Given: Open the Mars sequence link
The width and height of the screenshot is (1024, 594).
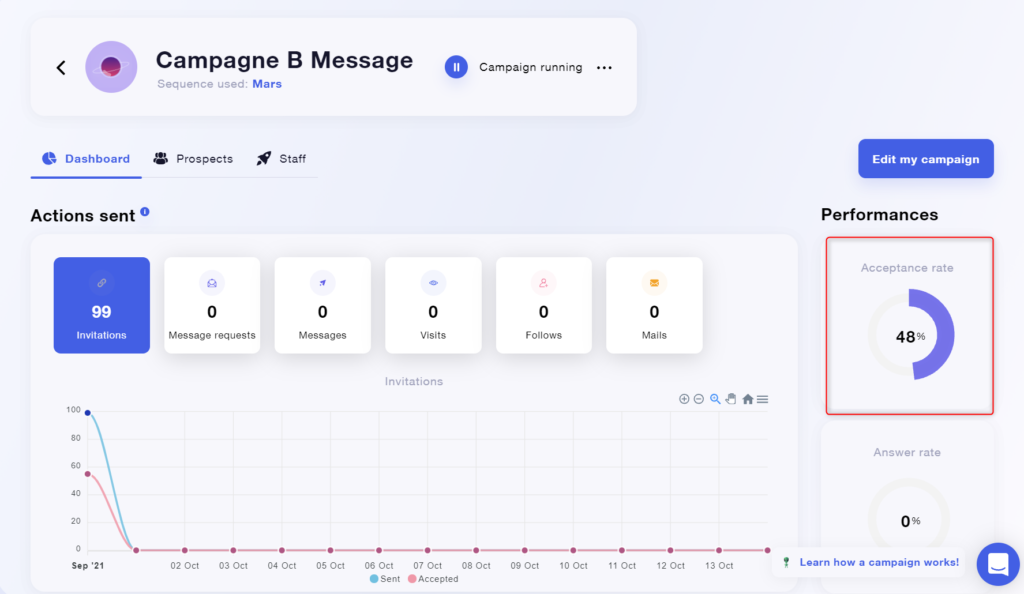Looking at the screenshot, I should point(267,84).
